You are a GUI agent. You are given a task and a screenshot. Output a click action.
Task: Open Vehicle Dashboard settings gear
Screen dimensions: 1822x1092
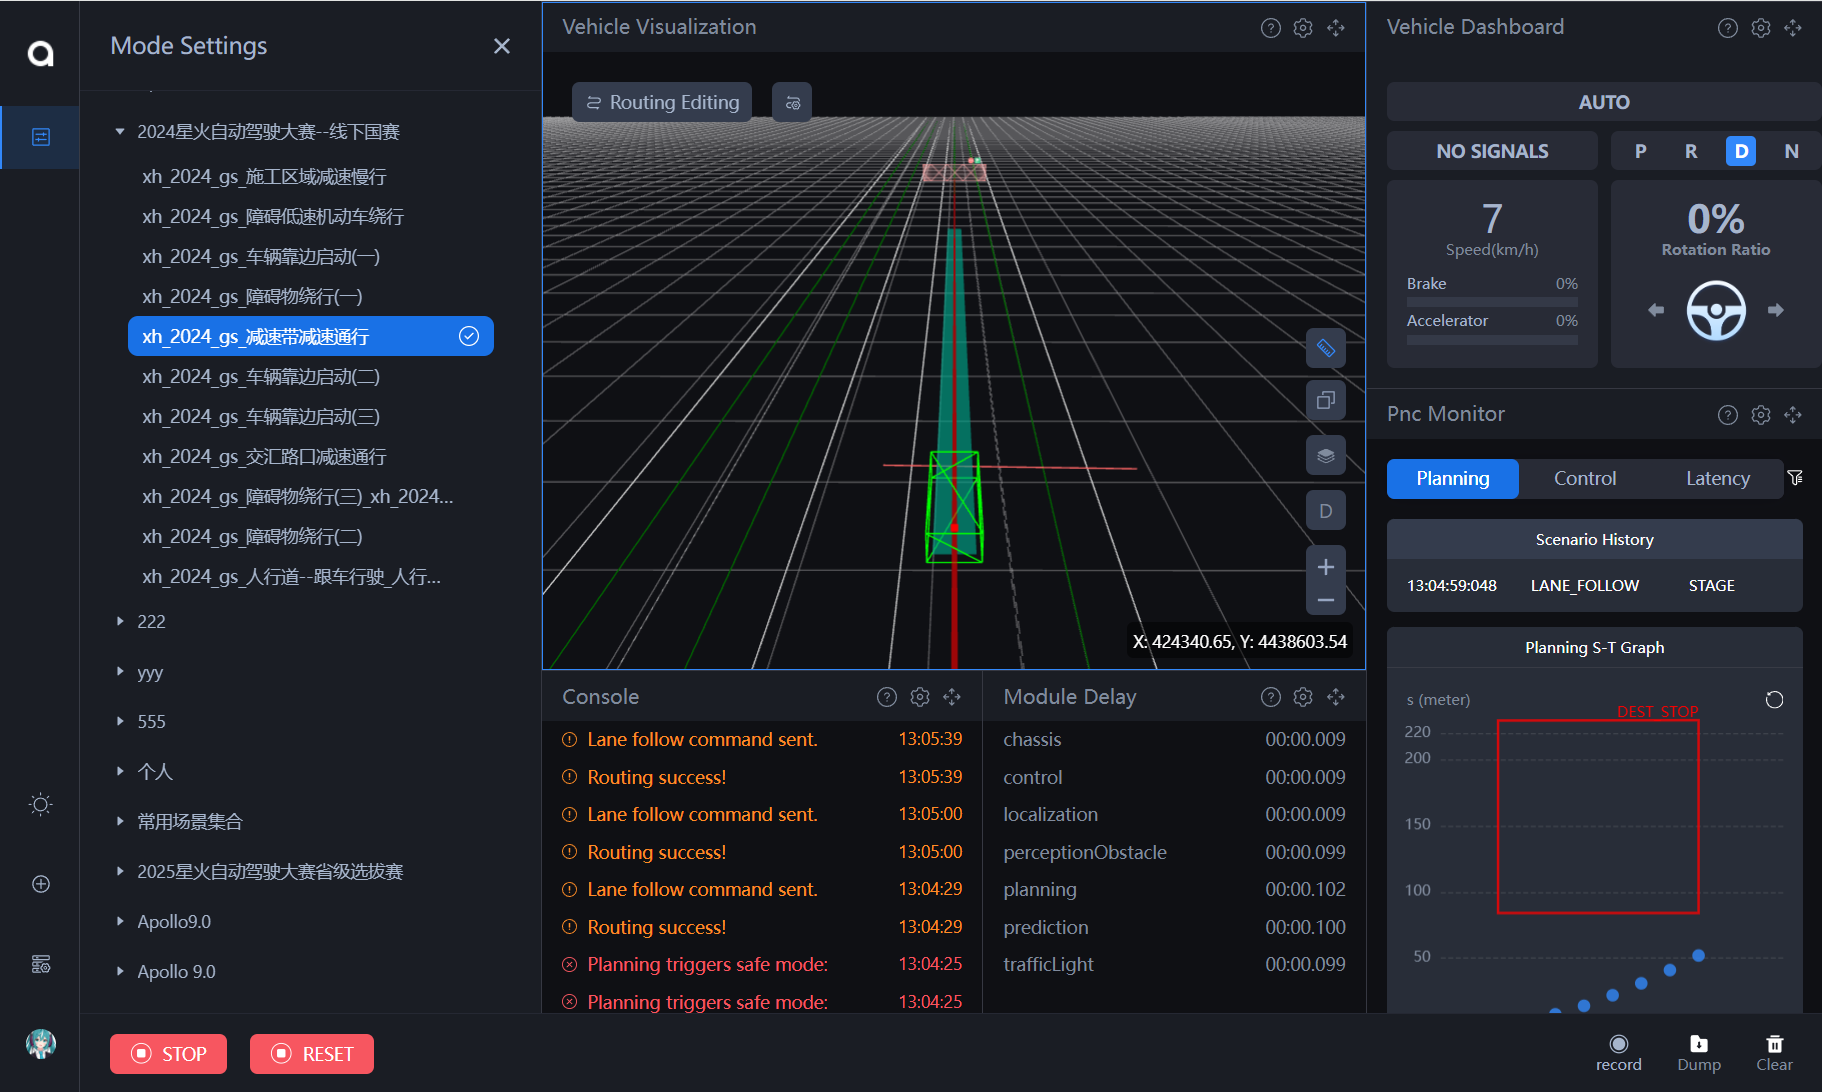[x=1760, y=28]
